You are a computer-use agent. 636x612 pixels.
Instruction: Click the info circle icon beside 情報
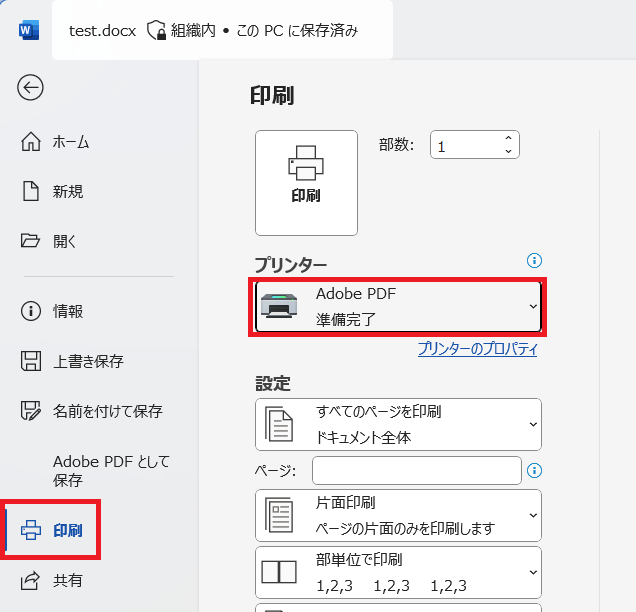(31, 311)
